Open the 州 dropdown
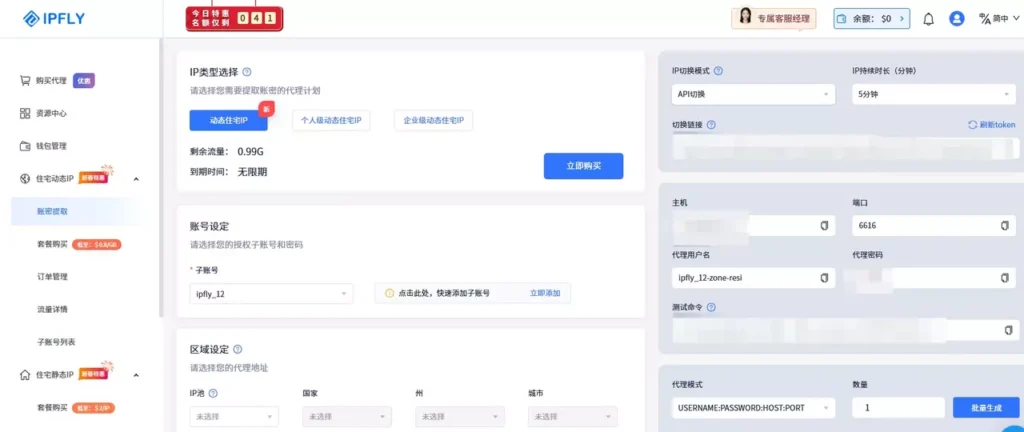 (x=460, y=416)
